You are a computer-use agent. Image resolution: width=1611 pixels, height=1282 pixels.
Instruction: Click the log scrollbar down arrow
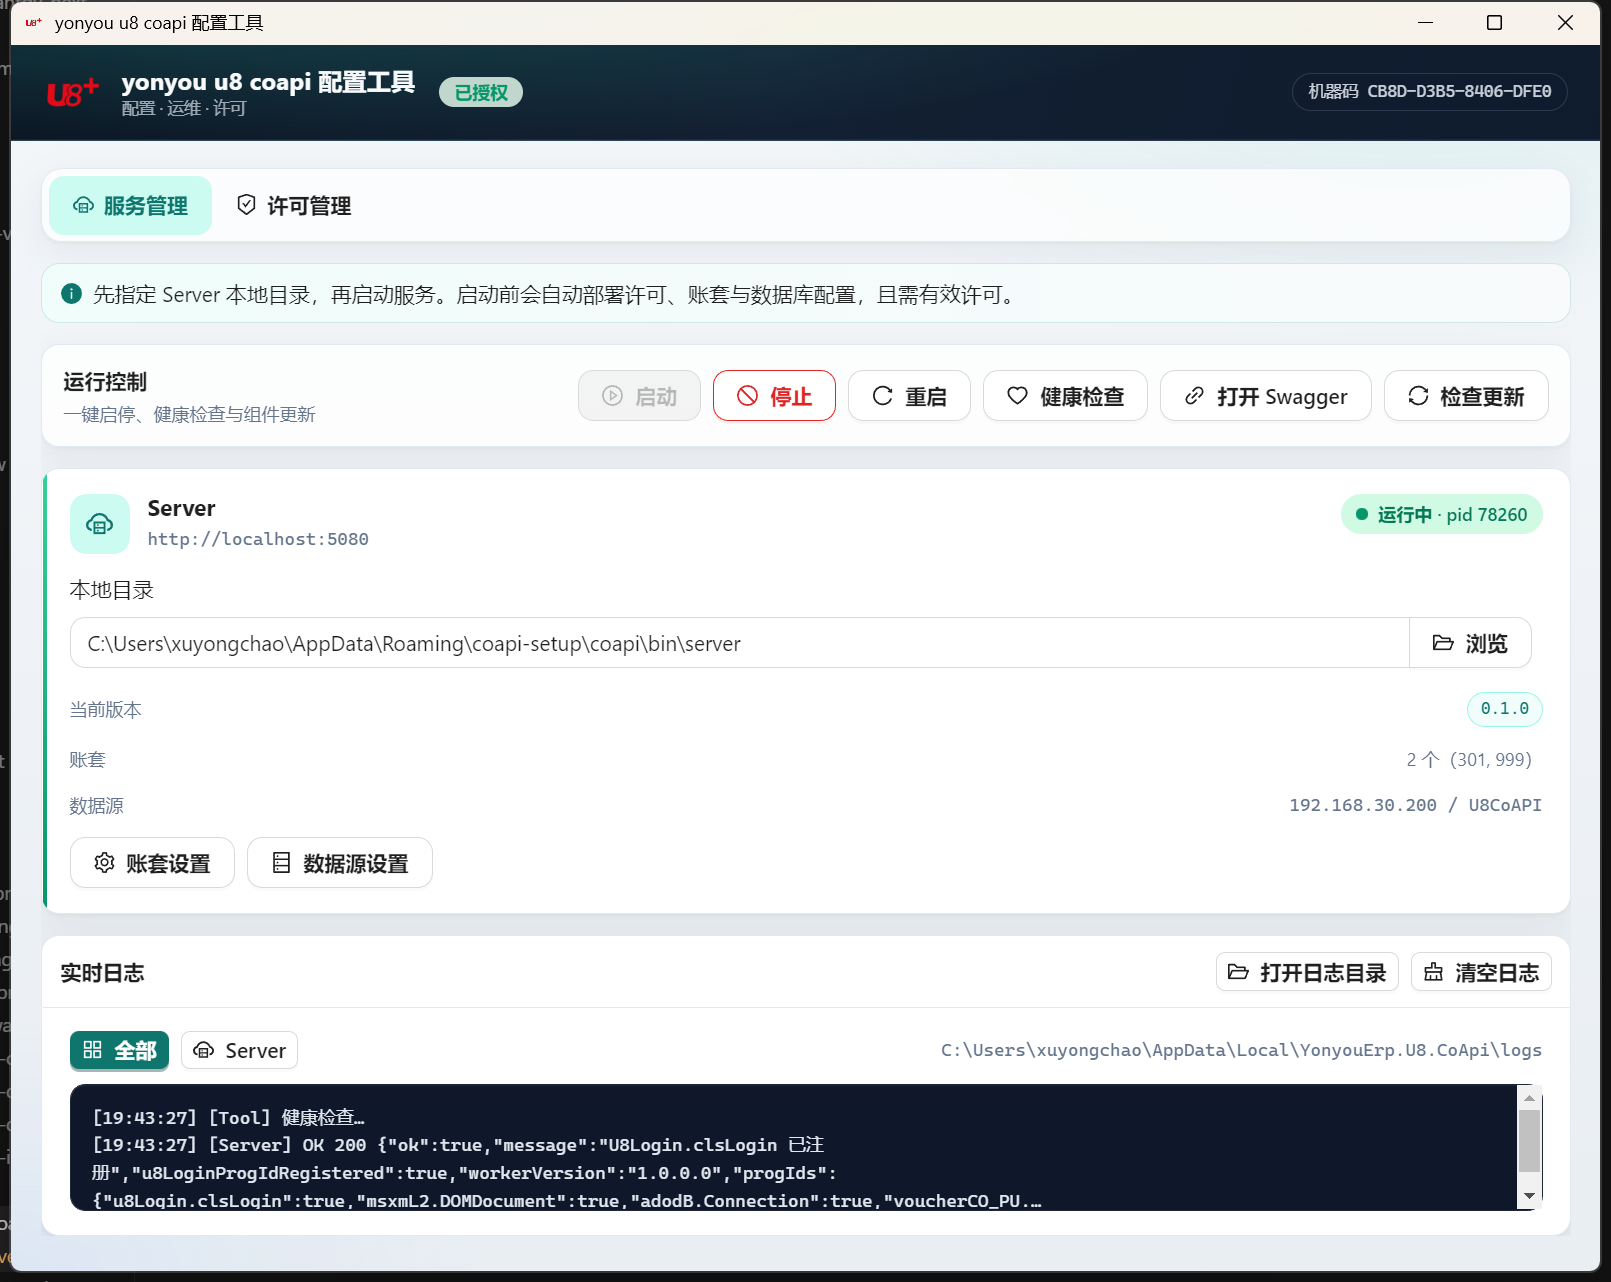coord(1529,1196)
